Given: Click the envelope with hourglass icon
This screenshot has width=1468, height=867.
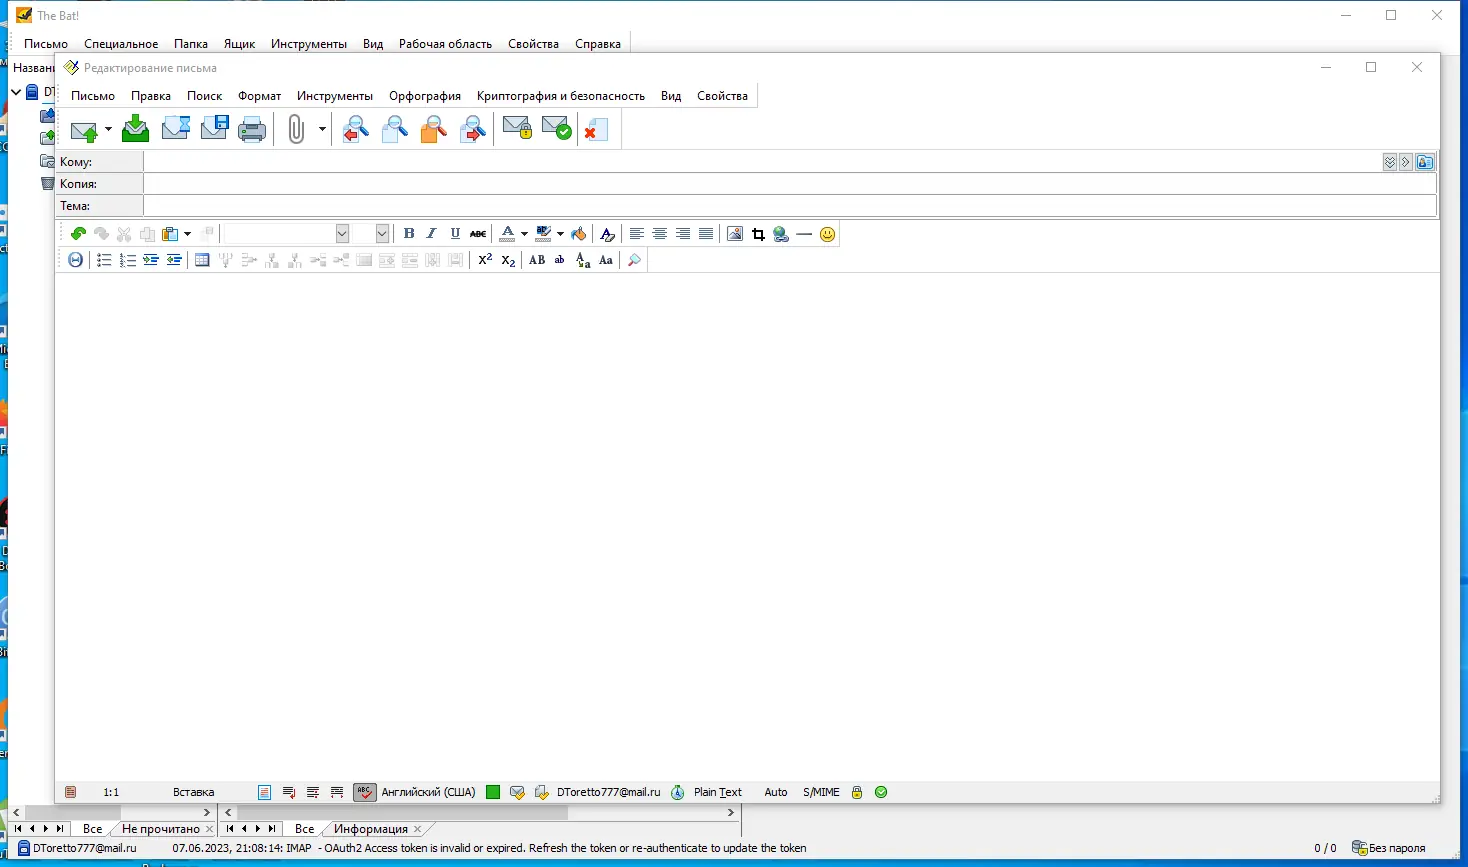Looking at the screenshot, I should pos(176,129).
